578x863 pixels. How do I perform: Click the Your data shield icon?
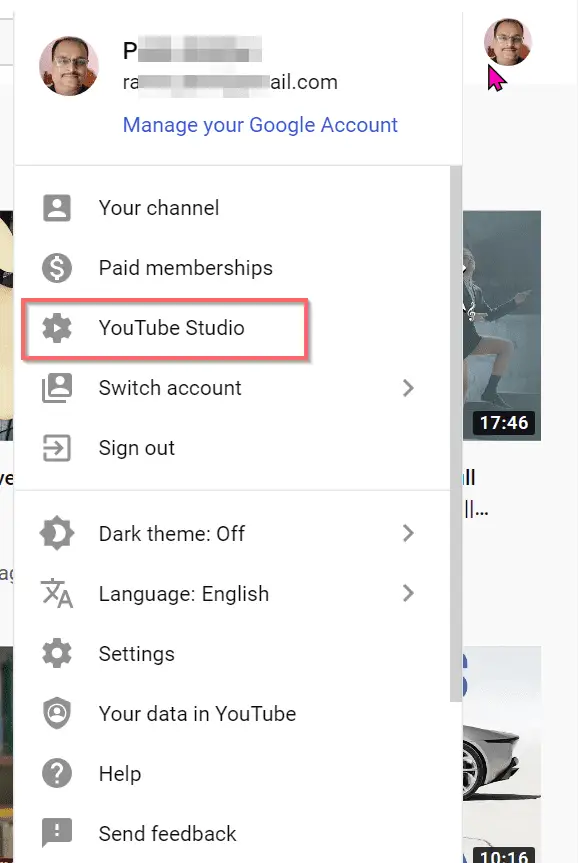coord(57,713)
